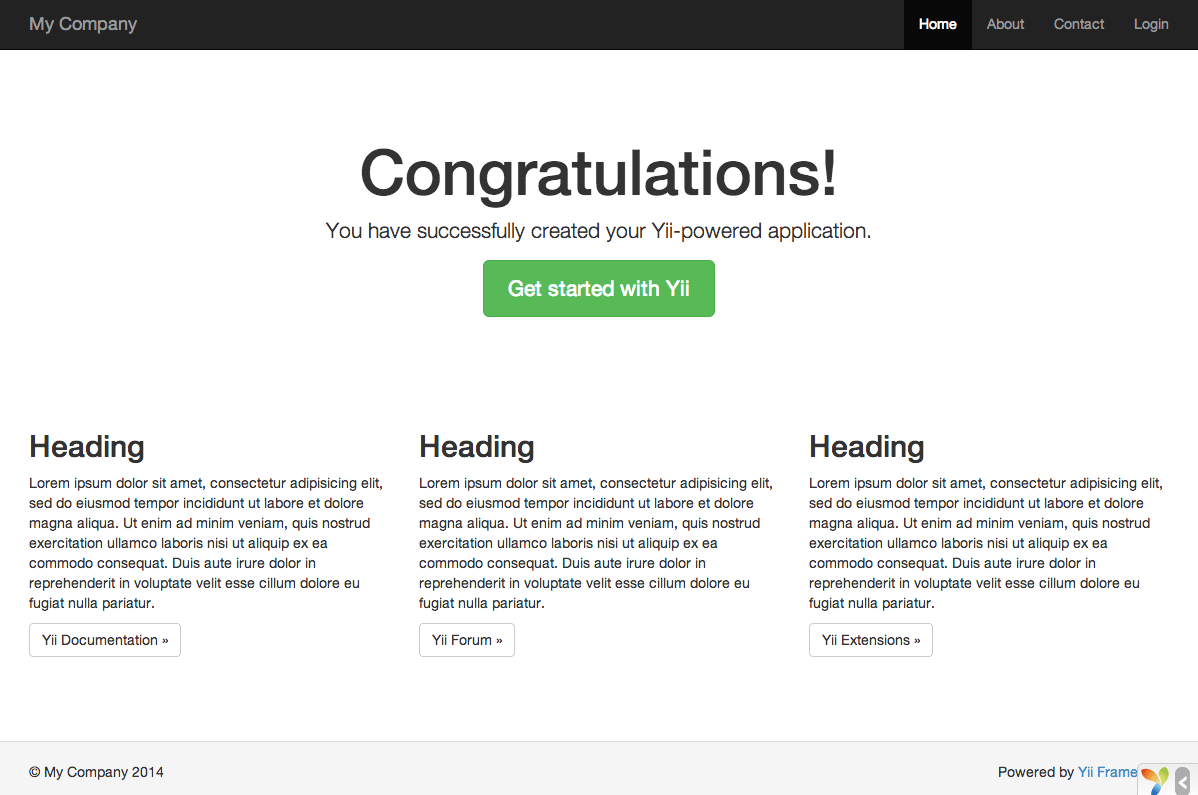Open the About page
Image resolution: width=1198 pixels, height=795 pixels.
[1004, 24]
